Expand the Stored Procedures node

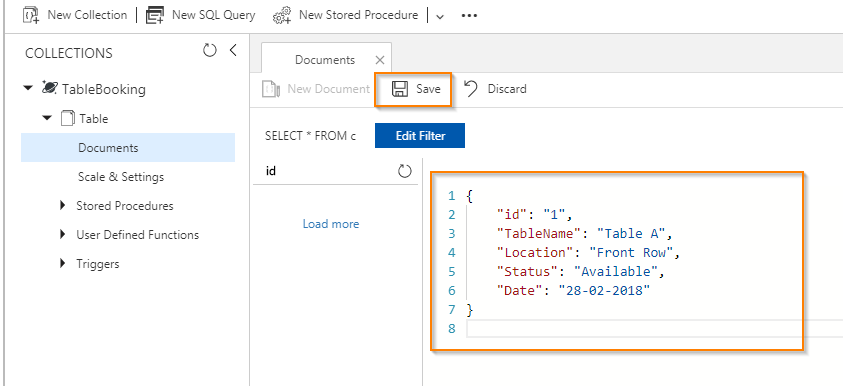tap(63, 205)
